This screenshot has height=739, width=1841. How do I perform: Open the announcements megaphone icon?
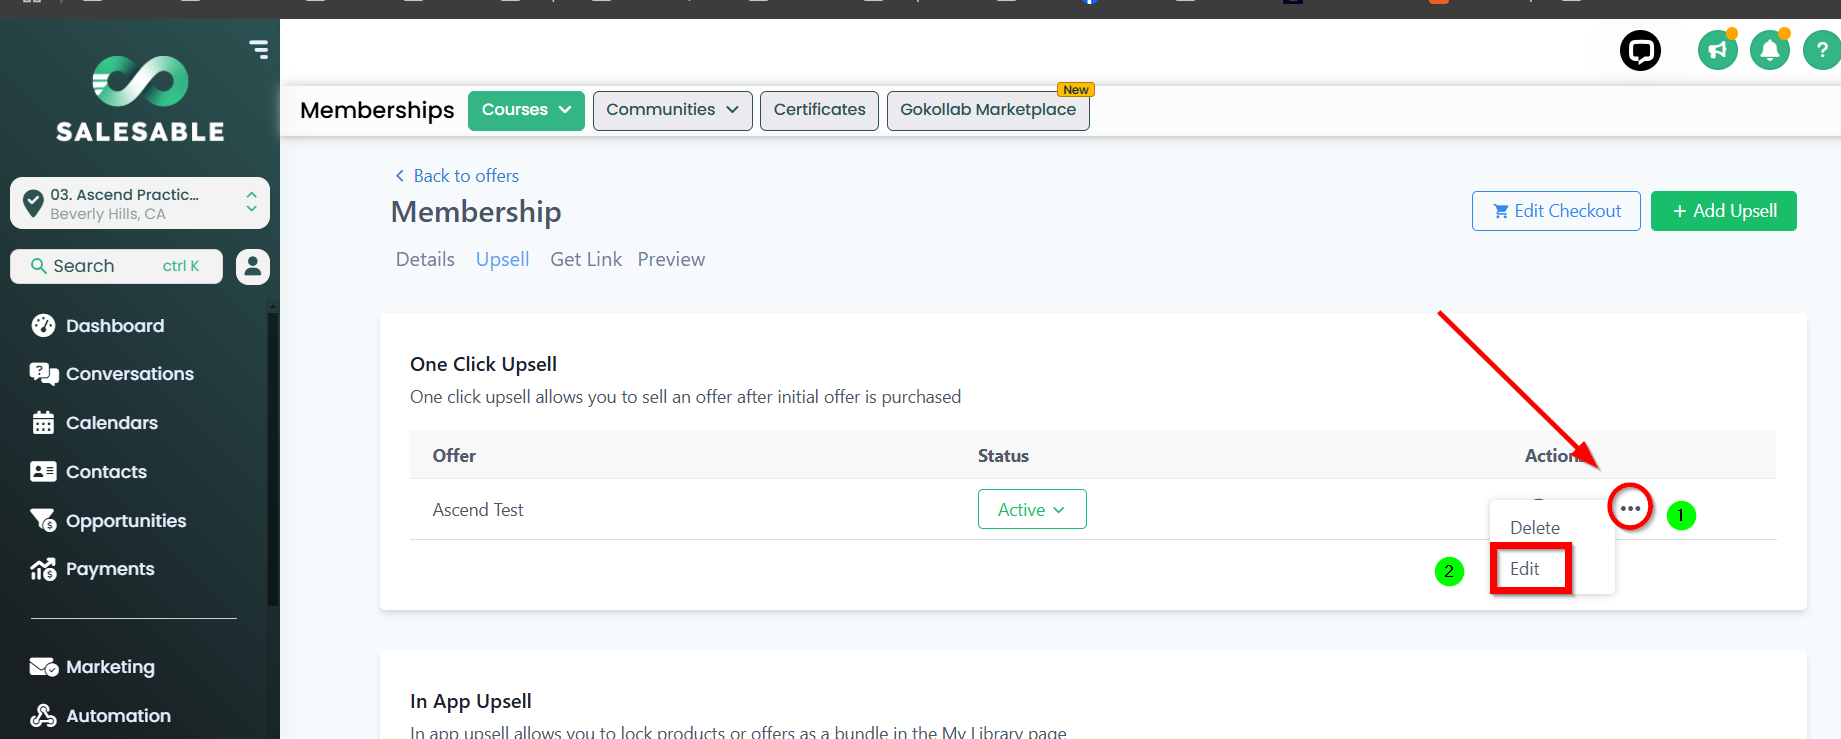[x=1717, y=50]
